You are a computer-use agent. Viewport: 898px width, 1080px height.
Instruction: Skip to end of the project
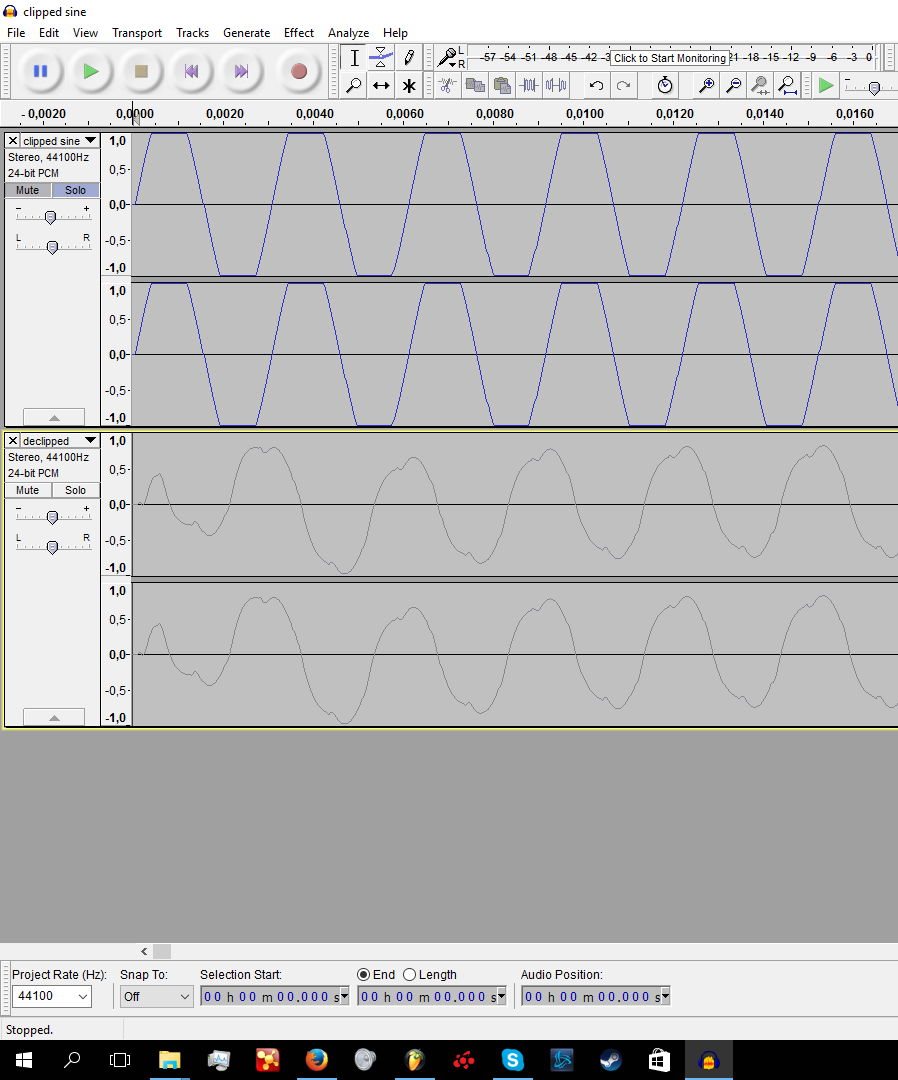[241, 71]
